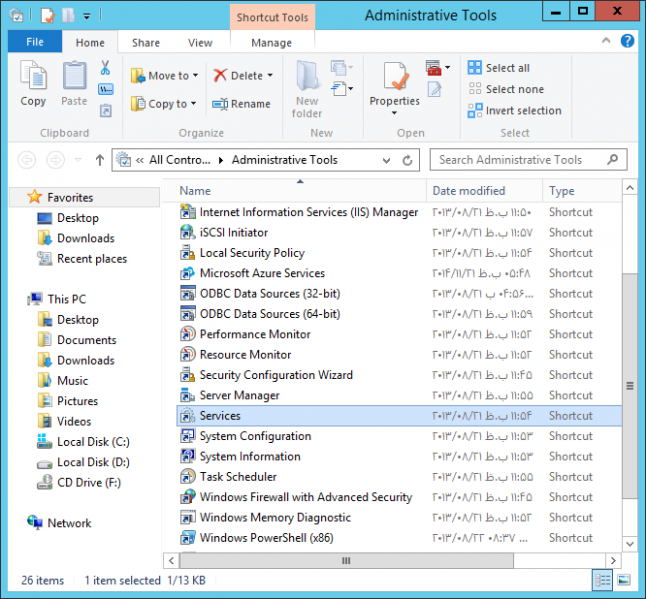Image resolution: width=646 pixels, height=599 pixels.
Task: Click the Server Manager icon
Action: pyautogui.click(x=188, y=395)
